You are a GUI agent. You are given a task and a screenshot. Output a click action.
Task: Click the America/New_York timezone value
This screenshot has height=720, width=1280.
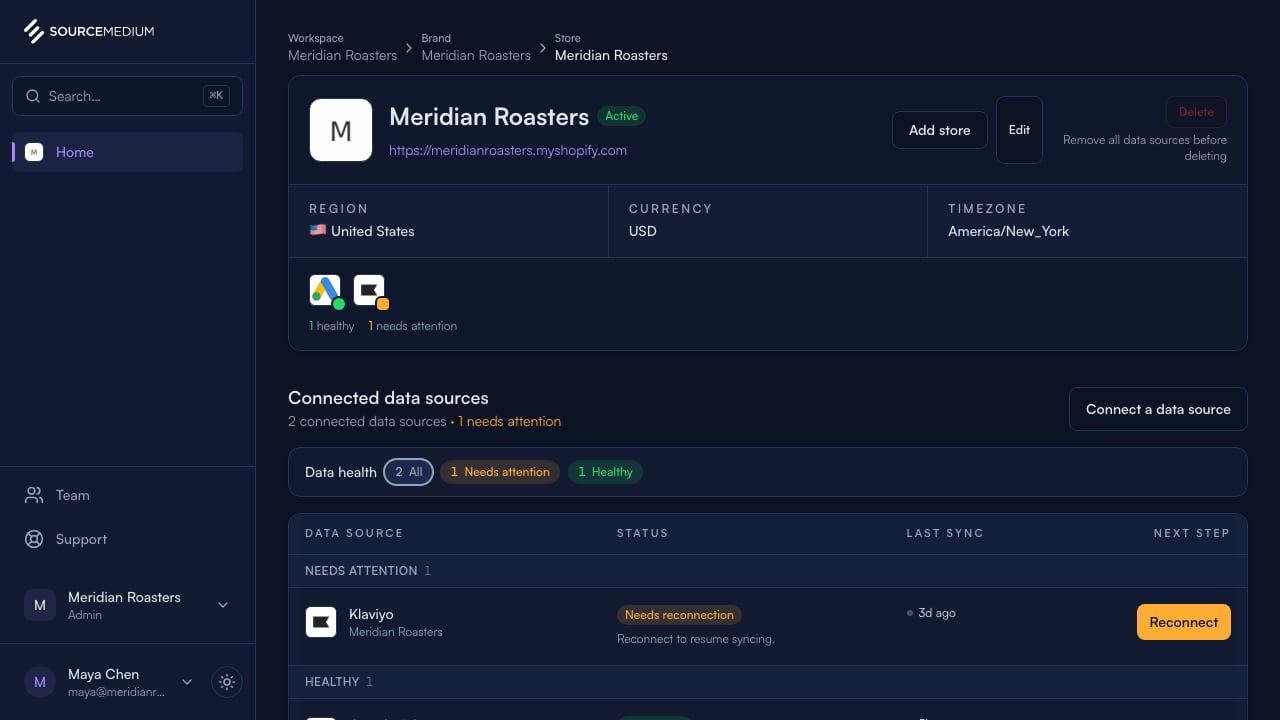tap(1008, 231)
